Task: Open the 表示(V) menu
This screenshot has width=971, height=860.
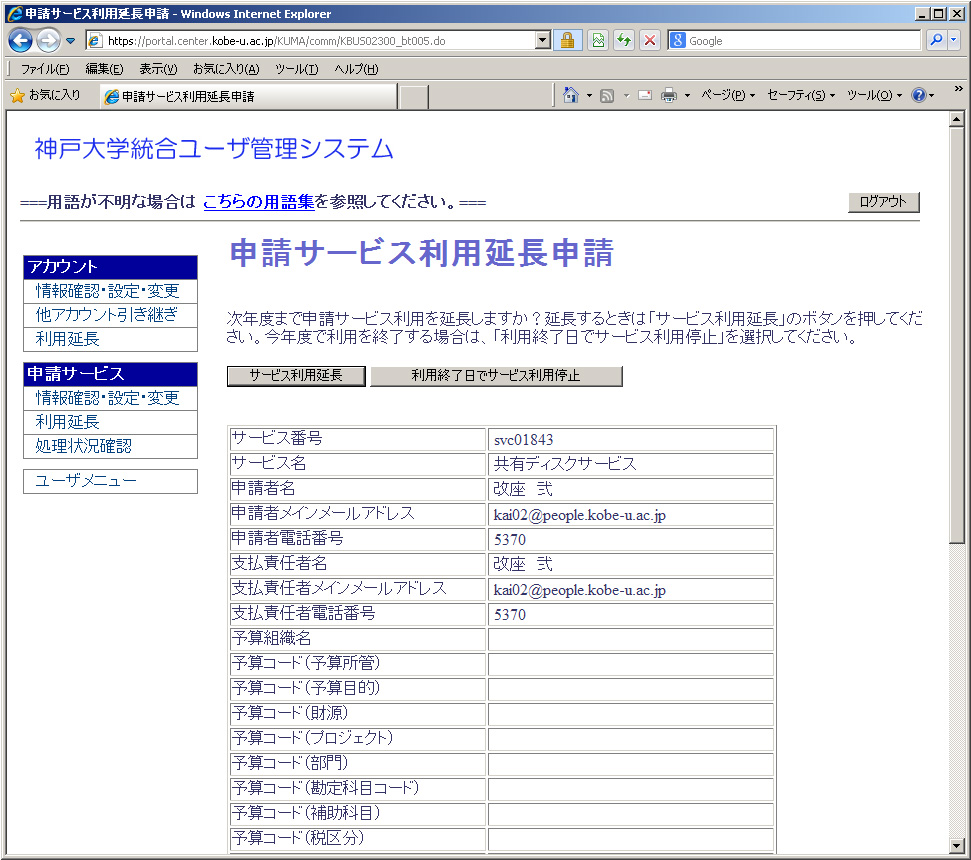Action: (x=158, y=69)
